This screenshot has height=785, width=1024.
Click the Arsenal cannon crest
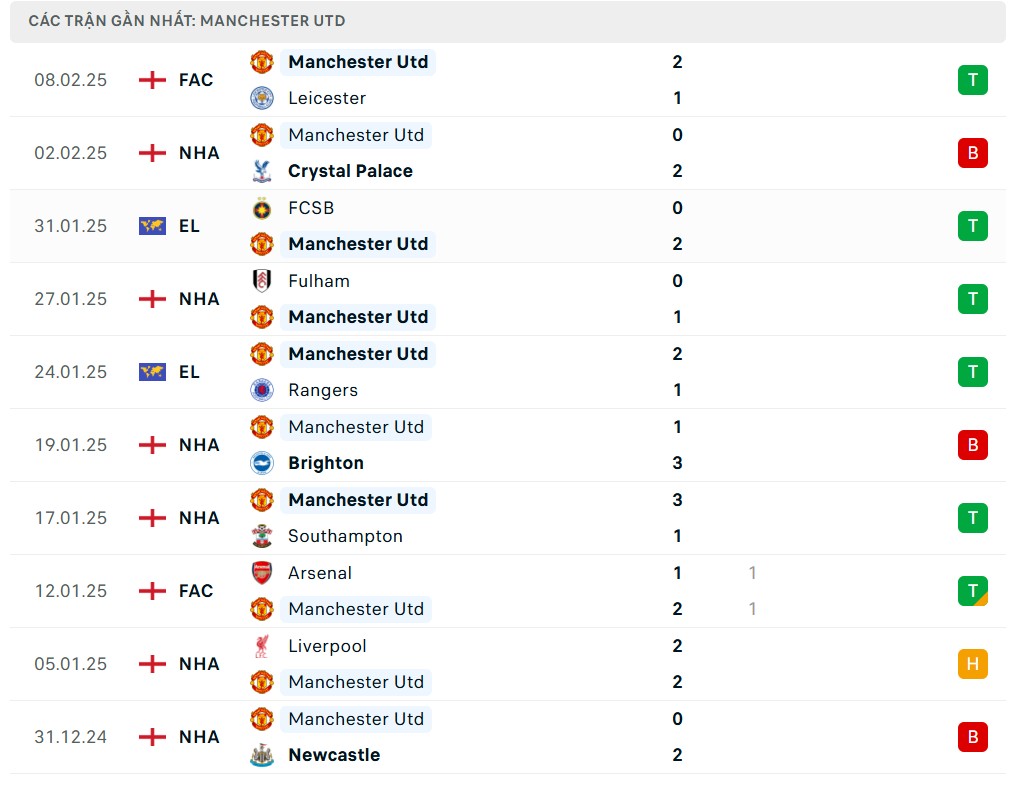tap(262, 573)
